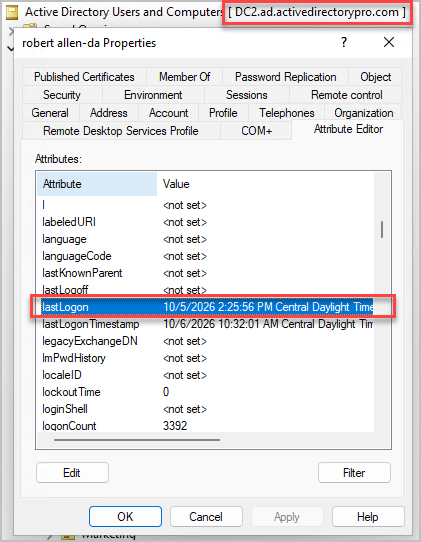This screenshot has width=421, height=542.
Task: Click the Help button
Action: pyautogui.click(x=368, y=517)
